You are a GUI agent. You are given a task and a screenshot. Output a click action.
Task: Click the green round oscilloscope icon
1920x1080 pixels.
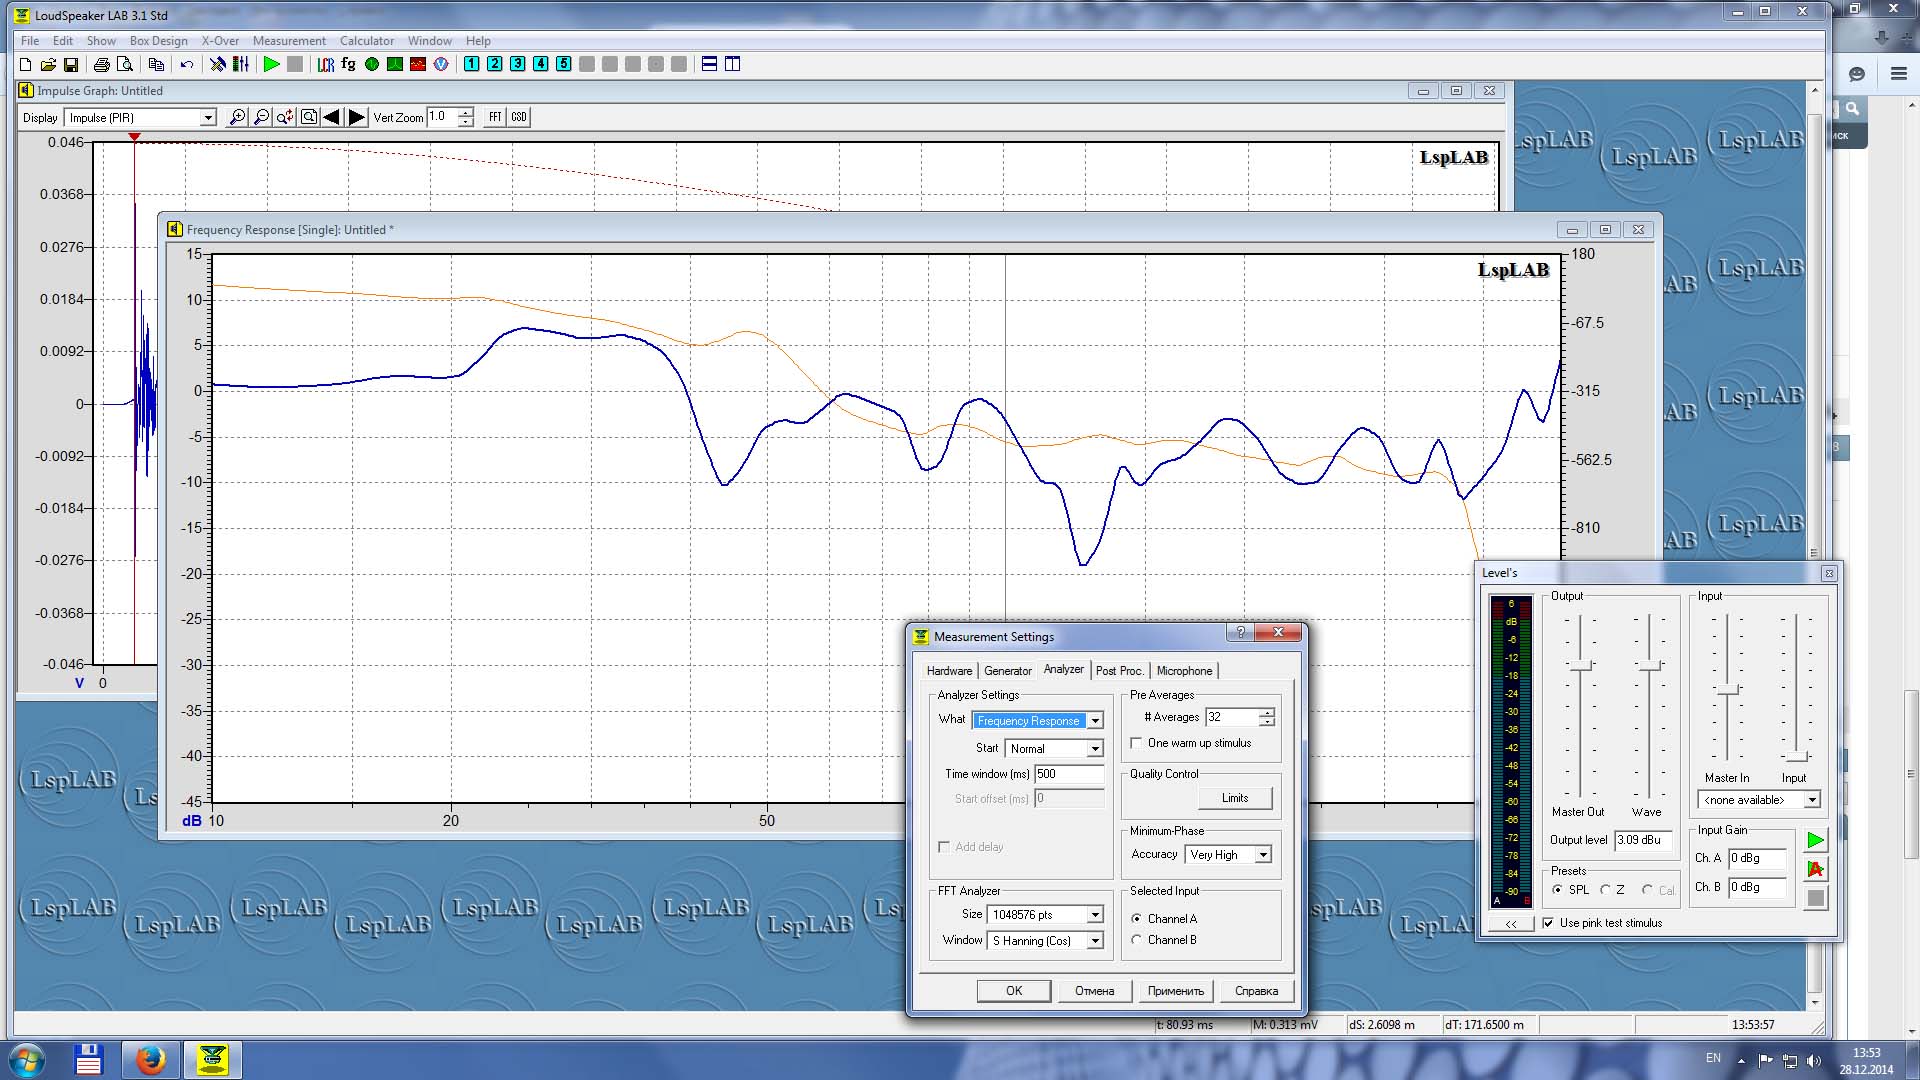pos(372,64)
